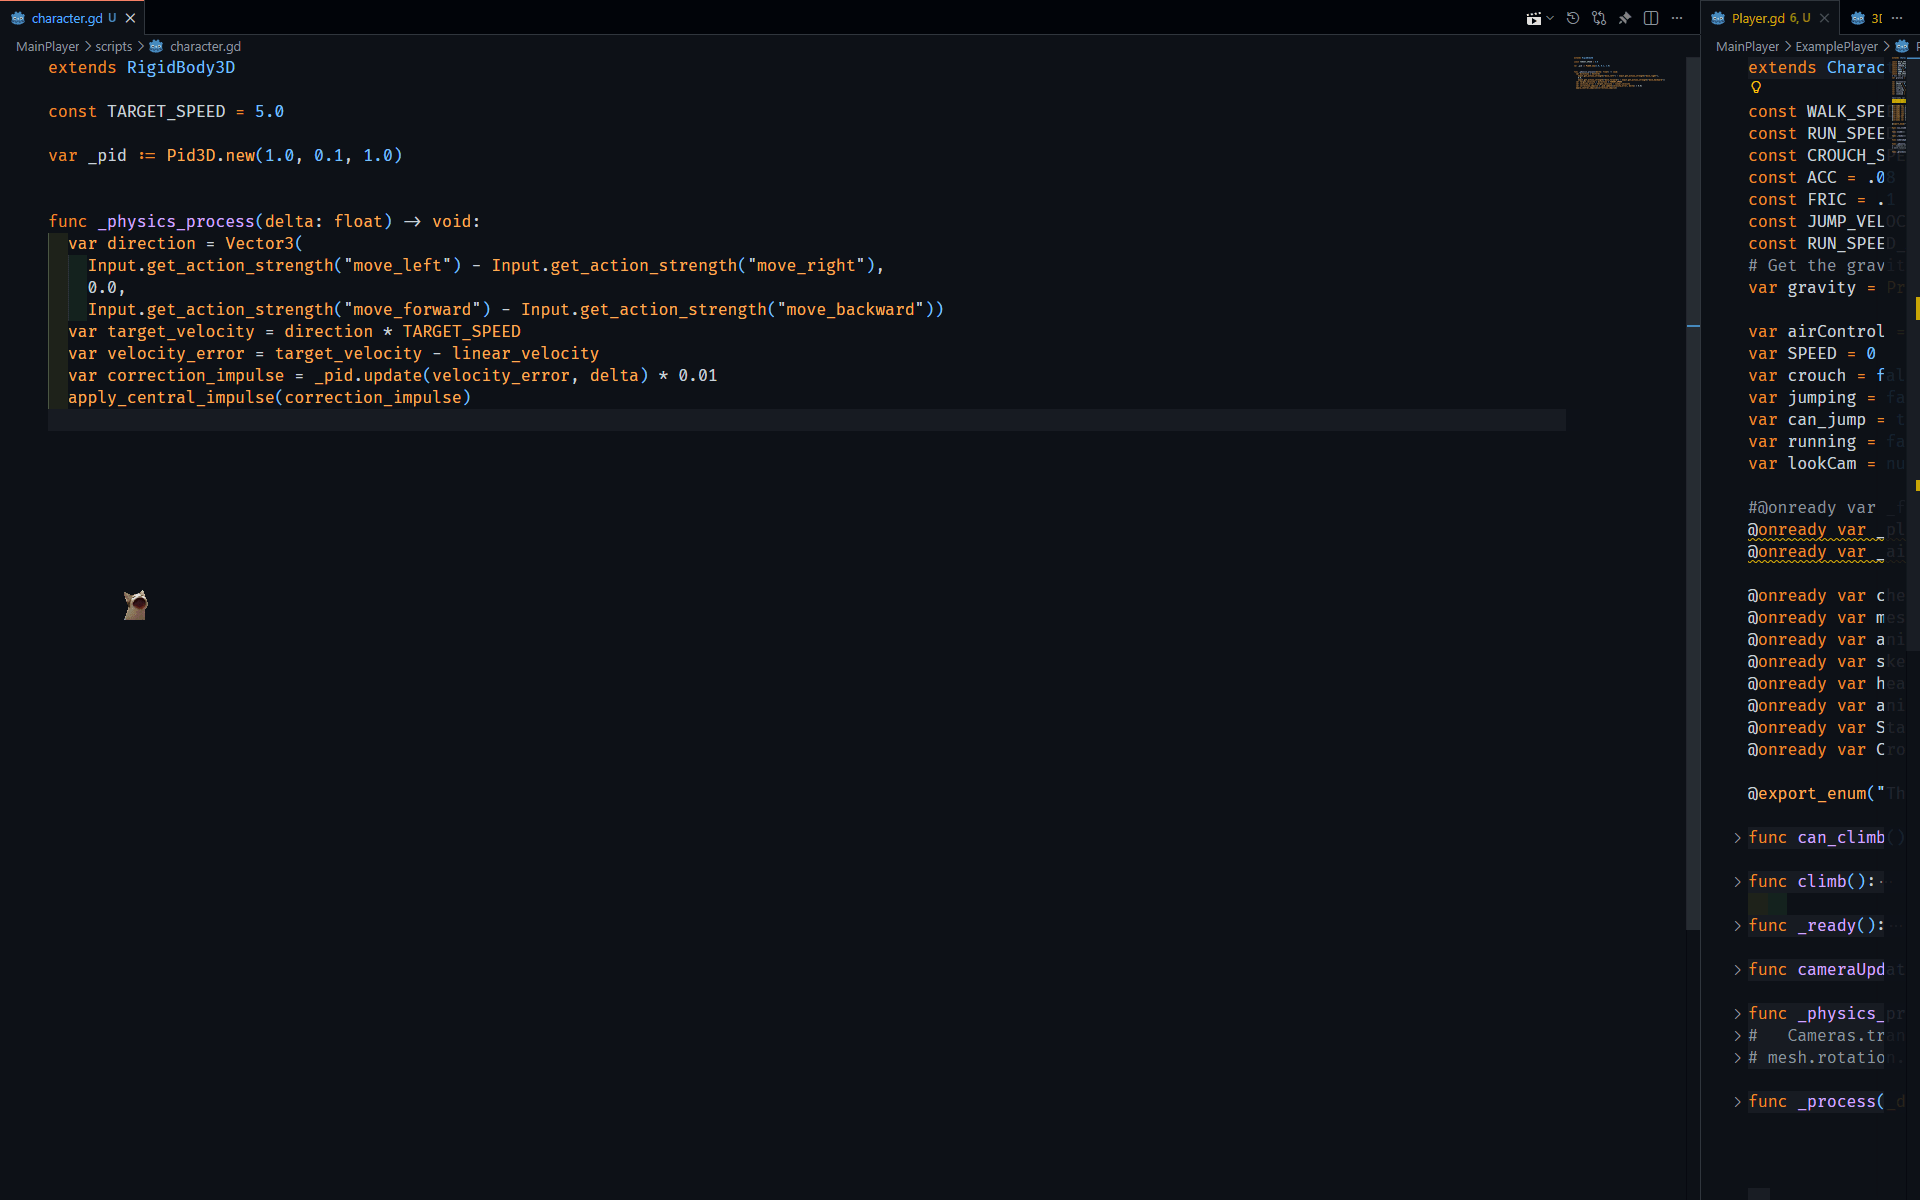Click the Godot file icon in right breadcrumb
Image resolution: width=1920 pixels, height=1200 pixels.
coord(1902,46)
